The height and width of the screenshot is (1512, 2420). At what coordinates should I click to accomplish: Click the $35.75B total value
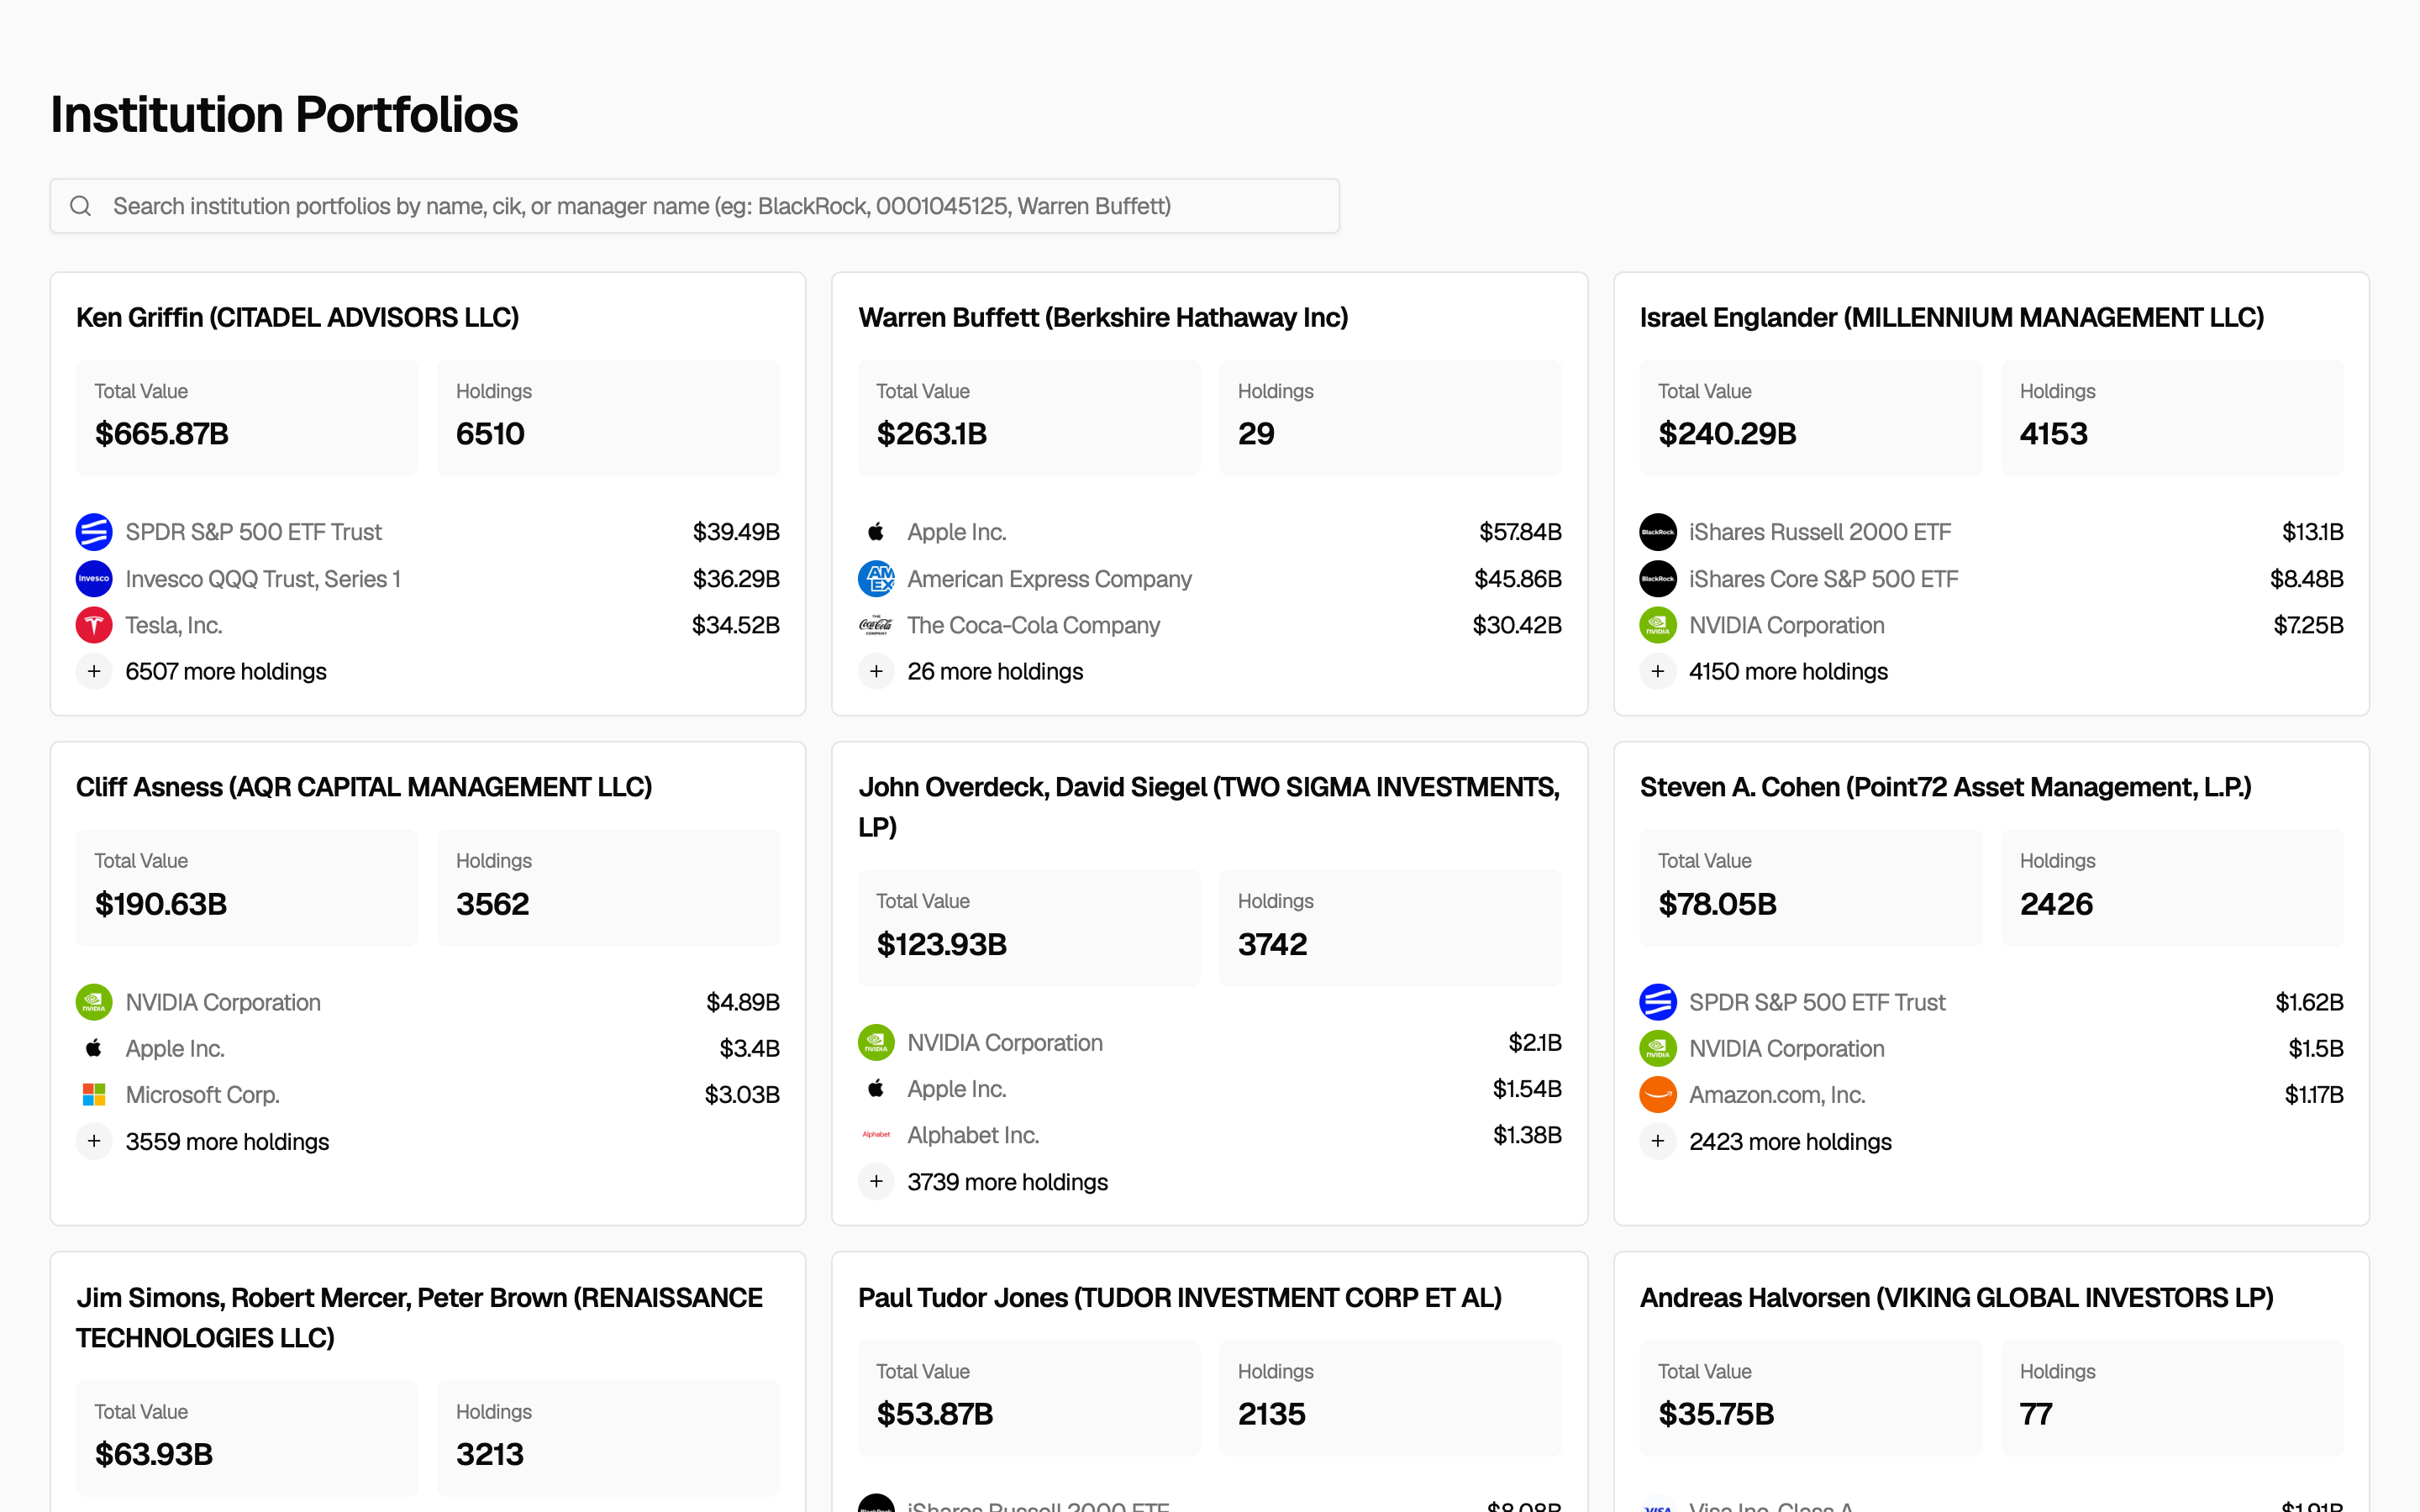point(1716,1414)
